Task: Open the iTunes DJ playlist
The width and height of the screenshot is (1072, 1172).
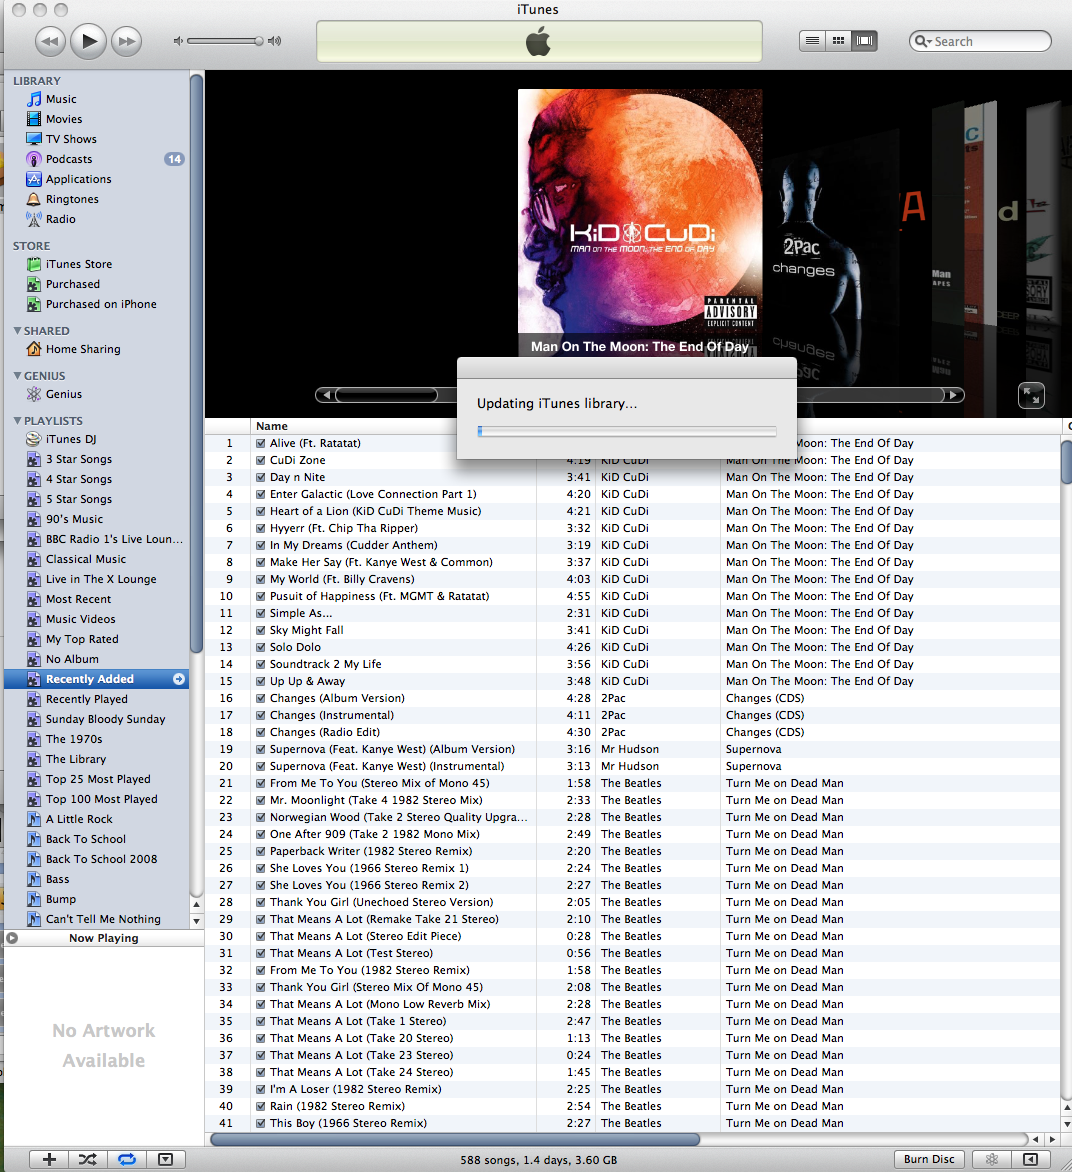Action: click(x=71, y=440)
